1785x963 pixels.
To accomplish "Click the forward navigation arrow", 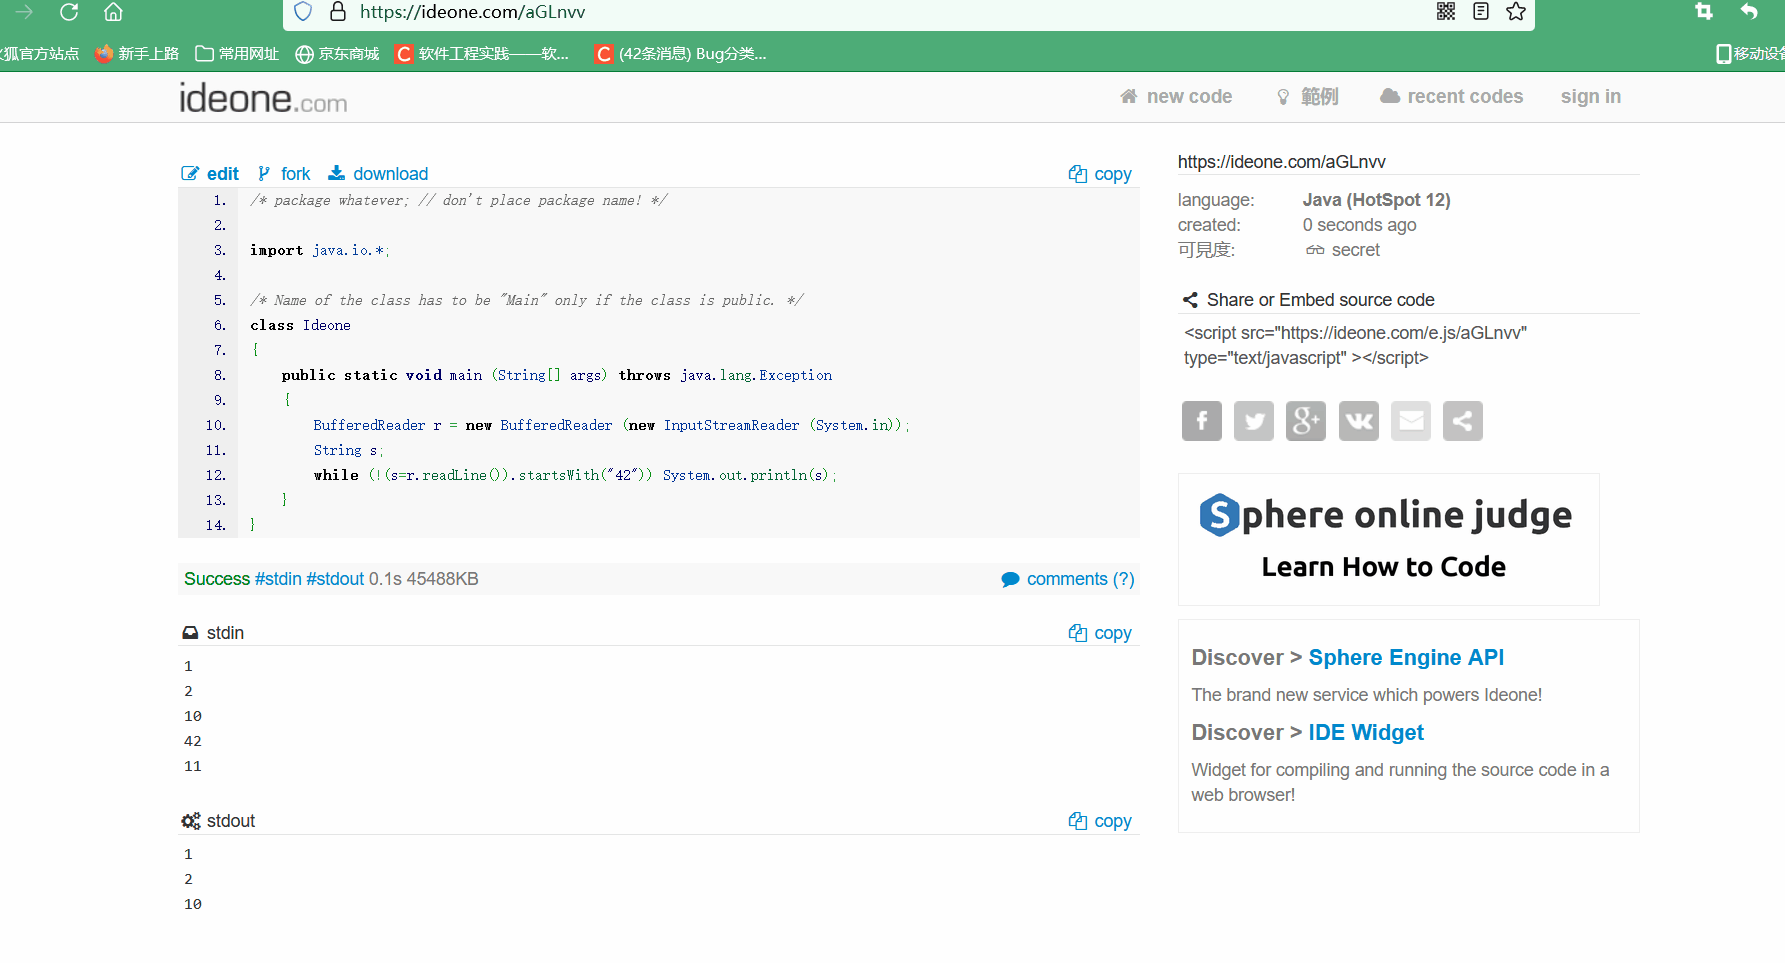I will 25,12.
